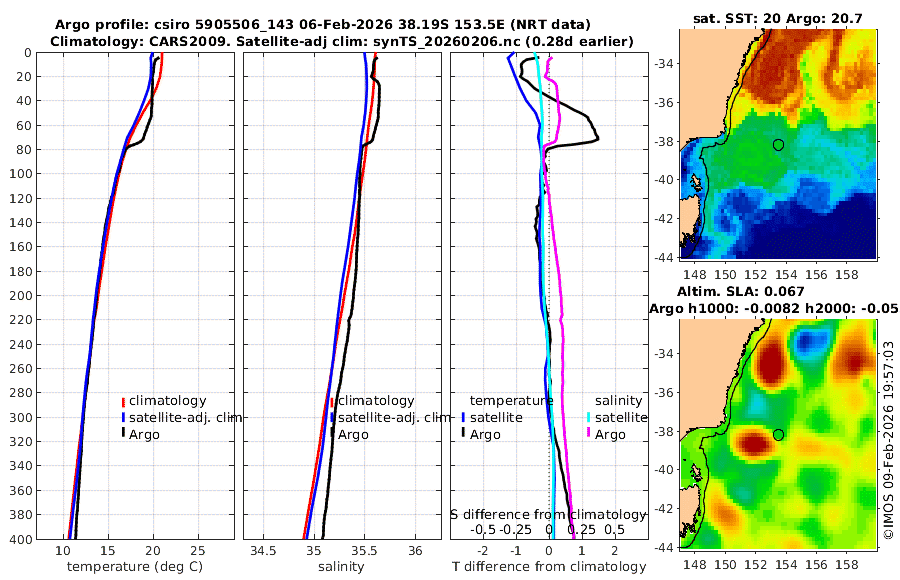This screenshot has height=580, width=900.
Task: Click the 'salinity' x-axis label
Action: coord(341,567)
